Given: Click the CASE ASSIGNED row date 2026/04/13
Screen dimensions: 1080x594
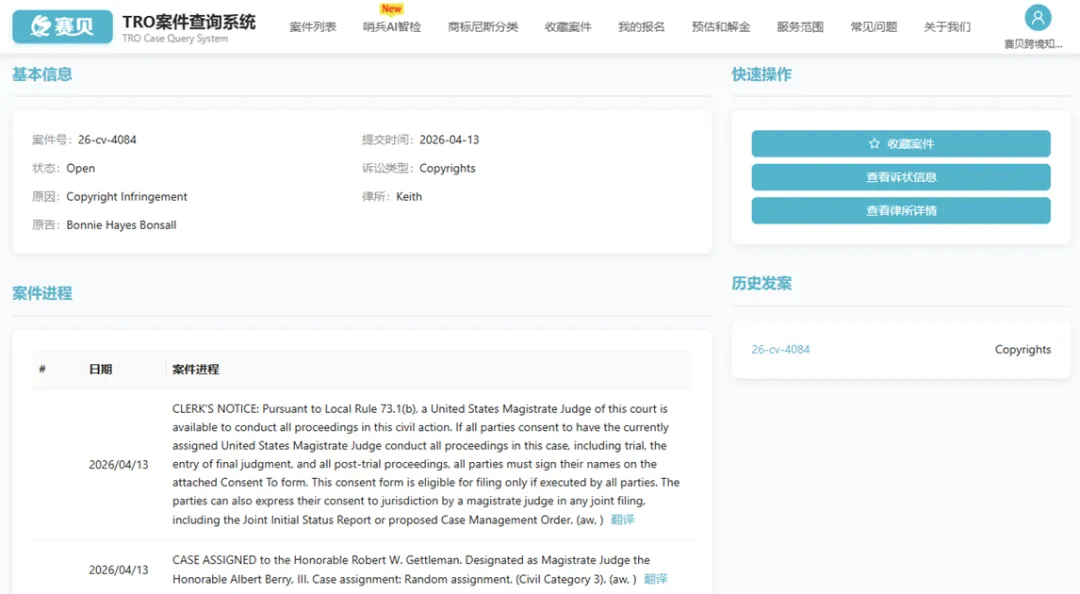Looking at the screenshot, I should 118,570.
